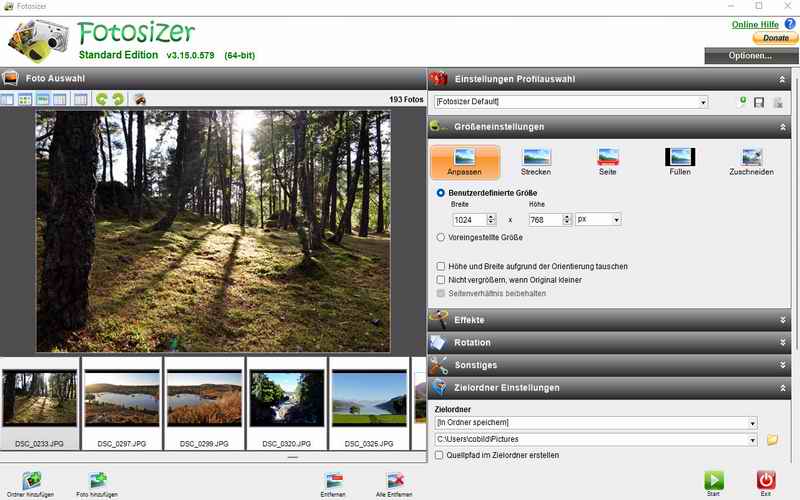The image size is (800, 500).
Task: Select the Voreingestellte Größe radio button
Action: [x=441, y=237]
